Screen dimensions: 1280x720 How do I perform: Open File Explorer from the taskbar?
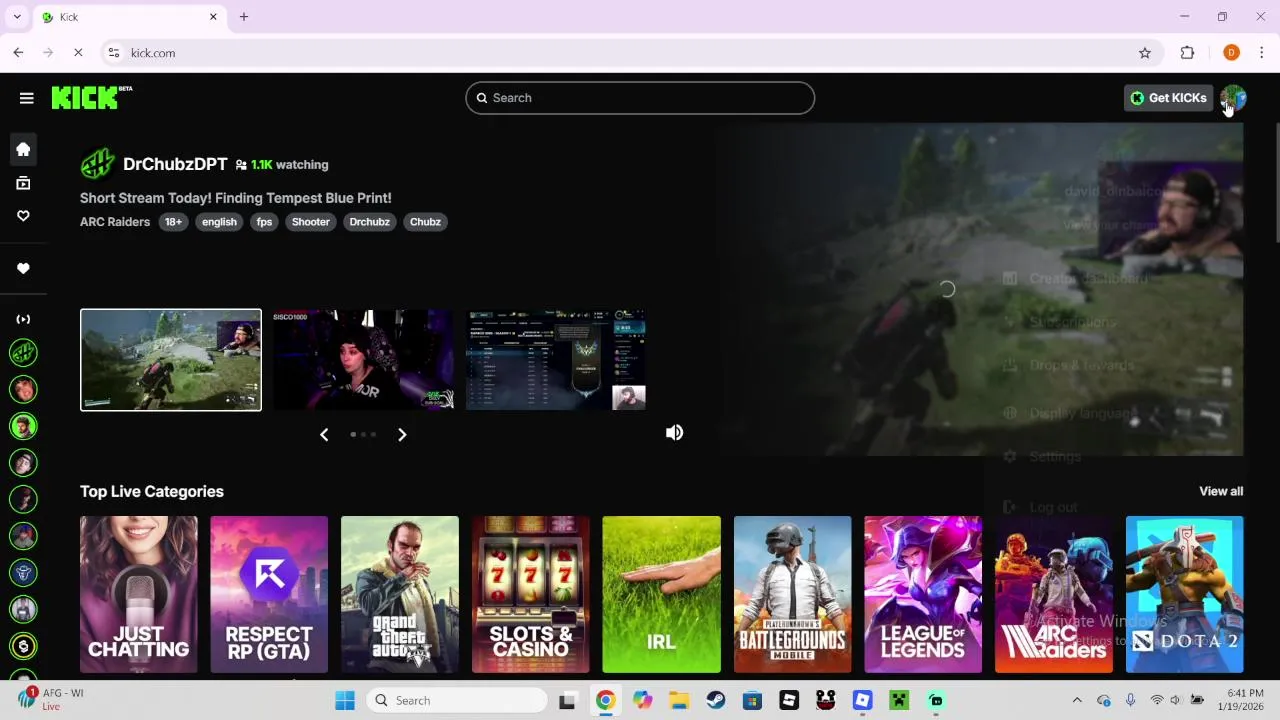coord(679,700)
